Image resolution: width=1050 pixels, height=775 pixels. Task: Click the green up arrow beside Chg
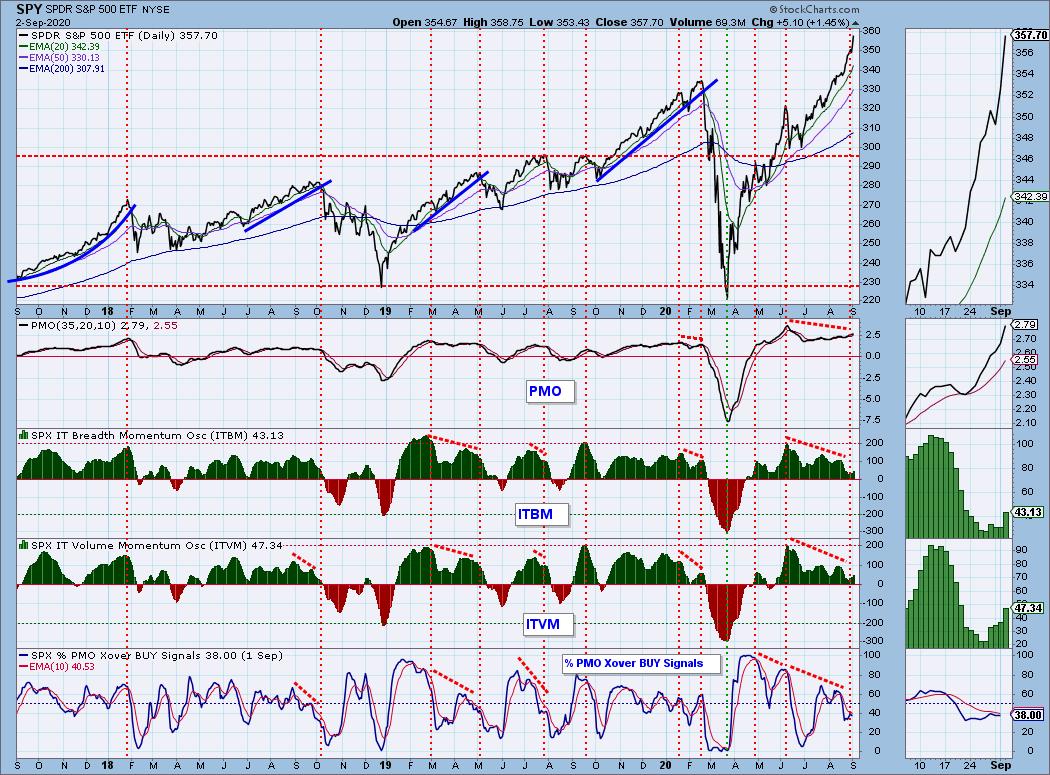tap(854, 22)
